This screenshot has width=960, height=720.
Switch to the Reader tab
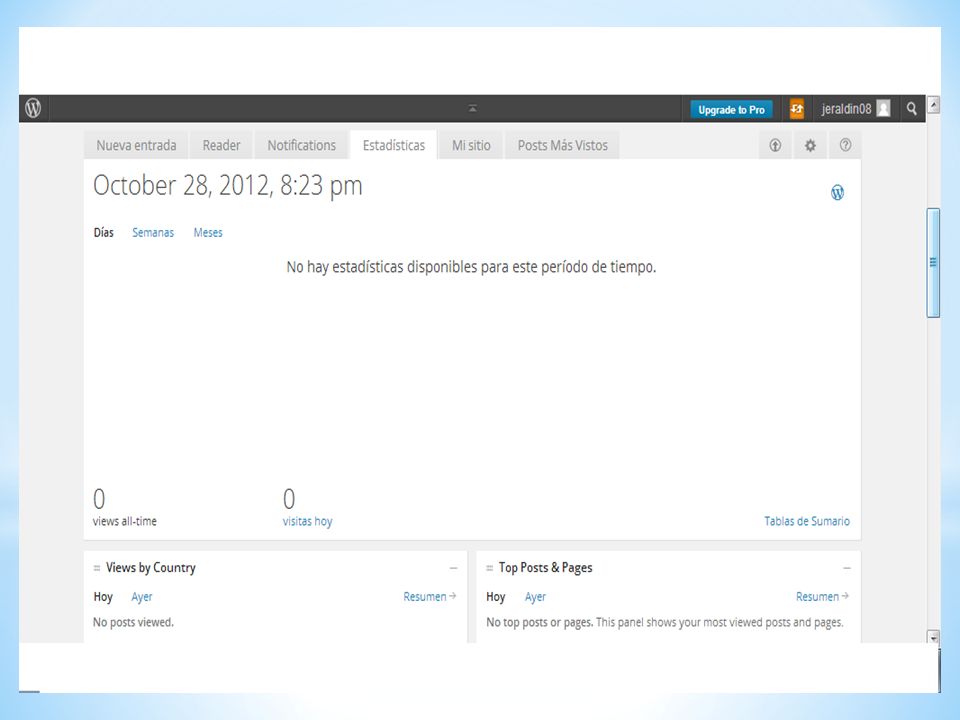(x=221, y=145)
